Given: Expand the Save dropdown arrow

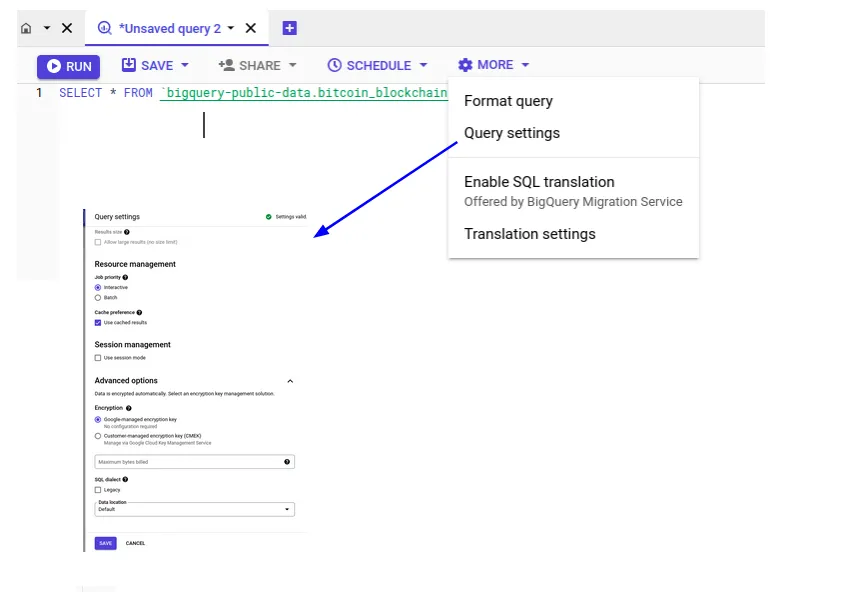Looking at the screenshot, I should coord(185,65).
